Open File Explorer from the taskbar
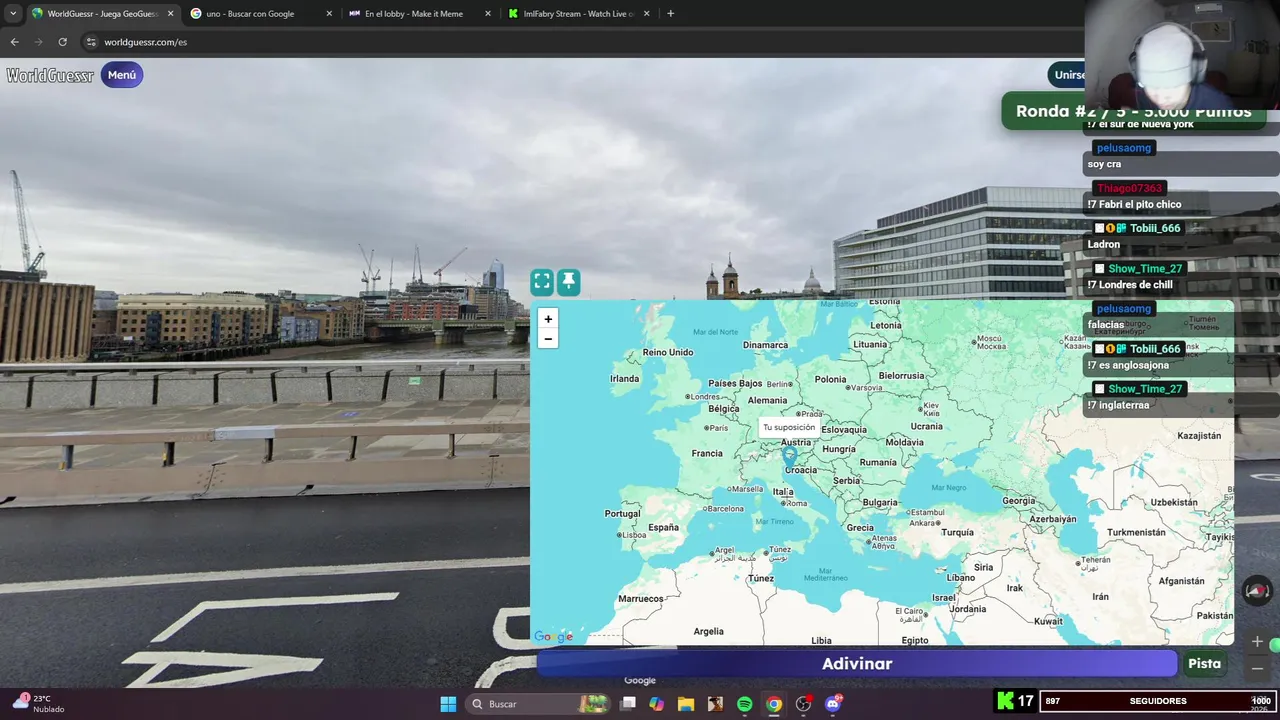 point(685,704)
